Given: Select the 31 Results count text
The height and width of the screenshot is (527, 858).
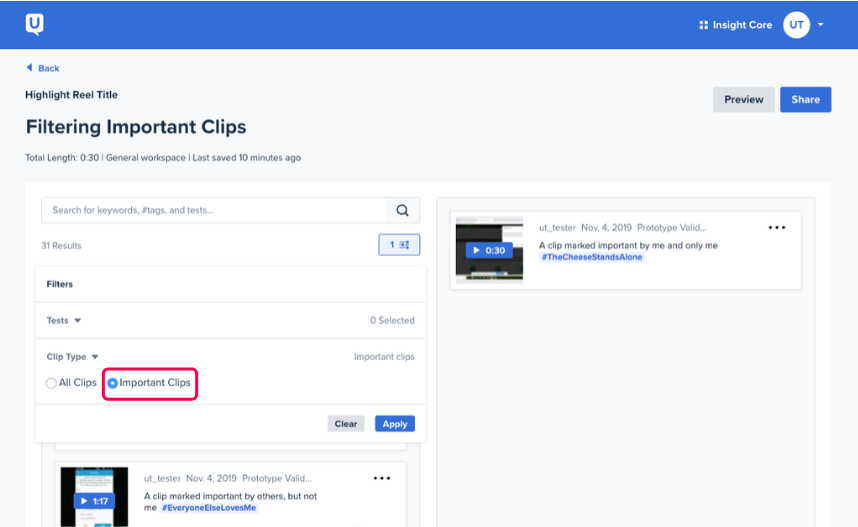Looking at the screenshot, I should 61,246.
